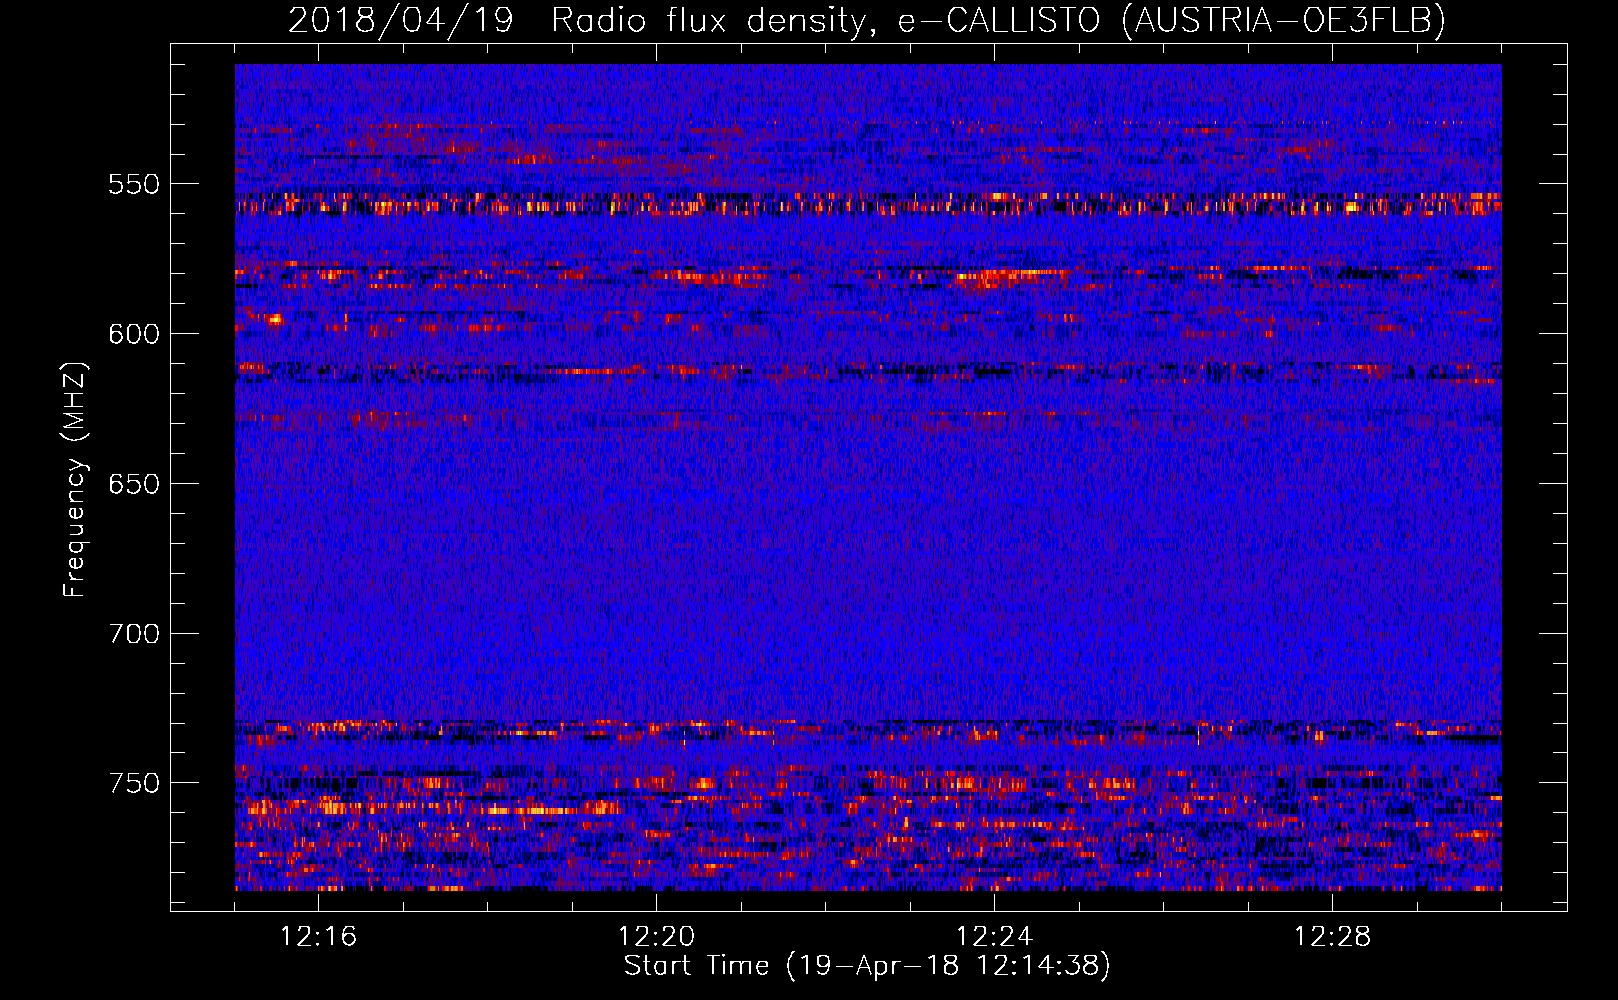Click the 700 frequency tick label
1618x1000 pixels.
pos(134,634)
